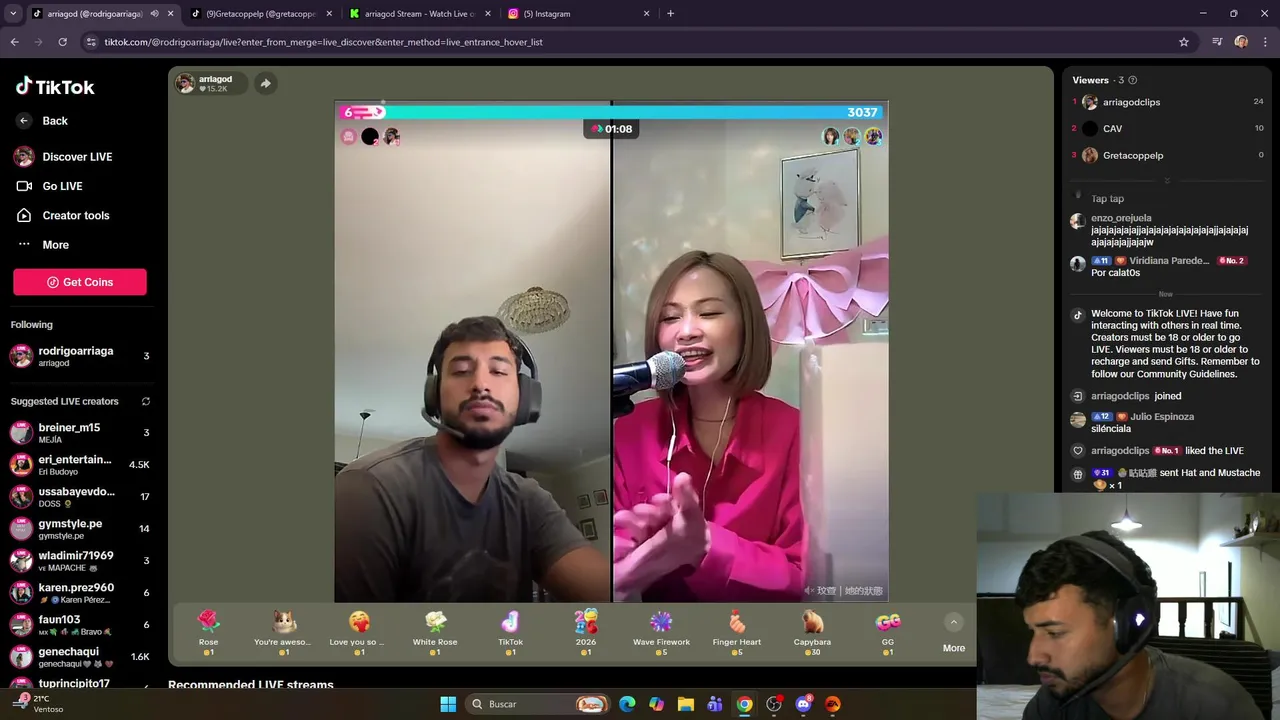This screenshot has height=720, width=1280.
Task: Open karen.prez960 suggested live
Action: tap(80, 592)
